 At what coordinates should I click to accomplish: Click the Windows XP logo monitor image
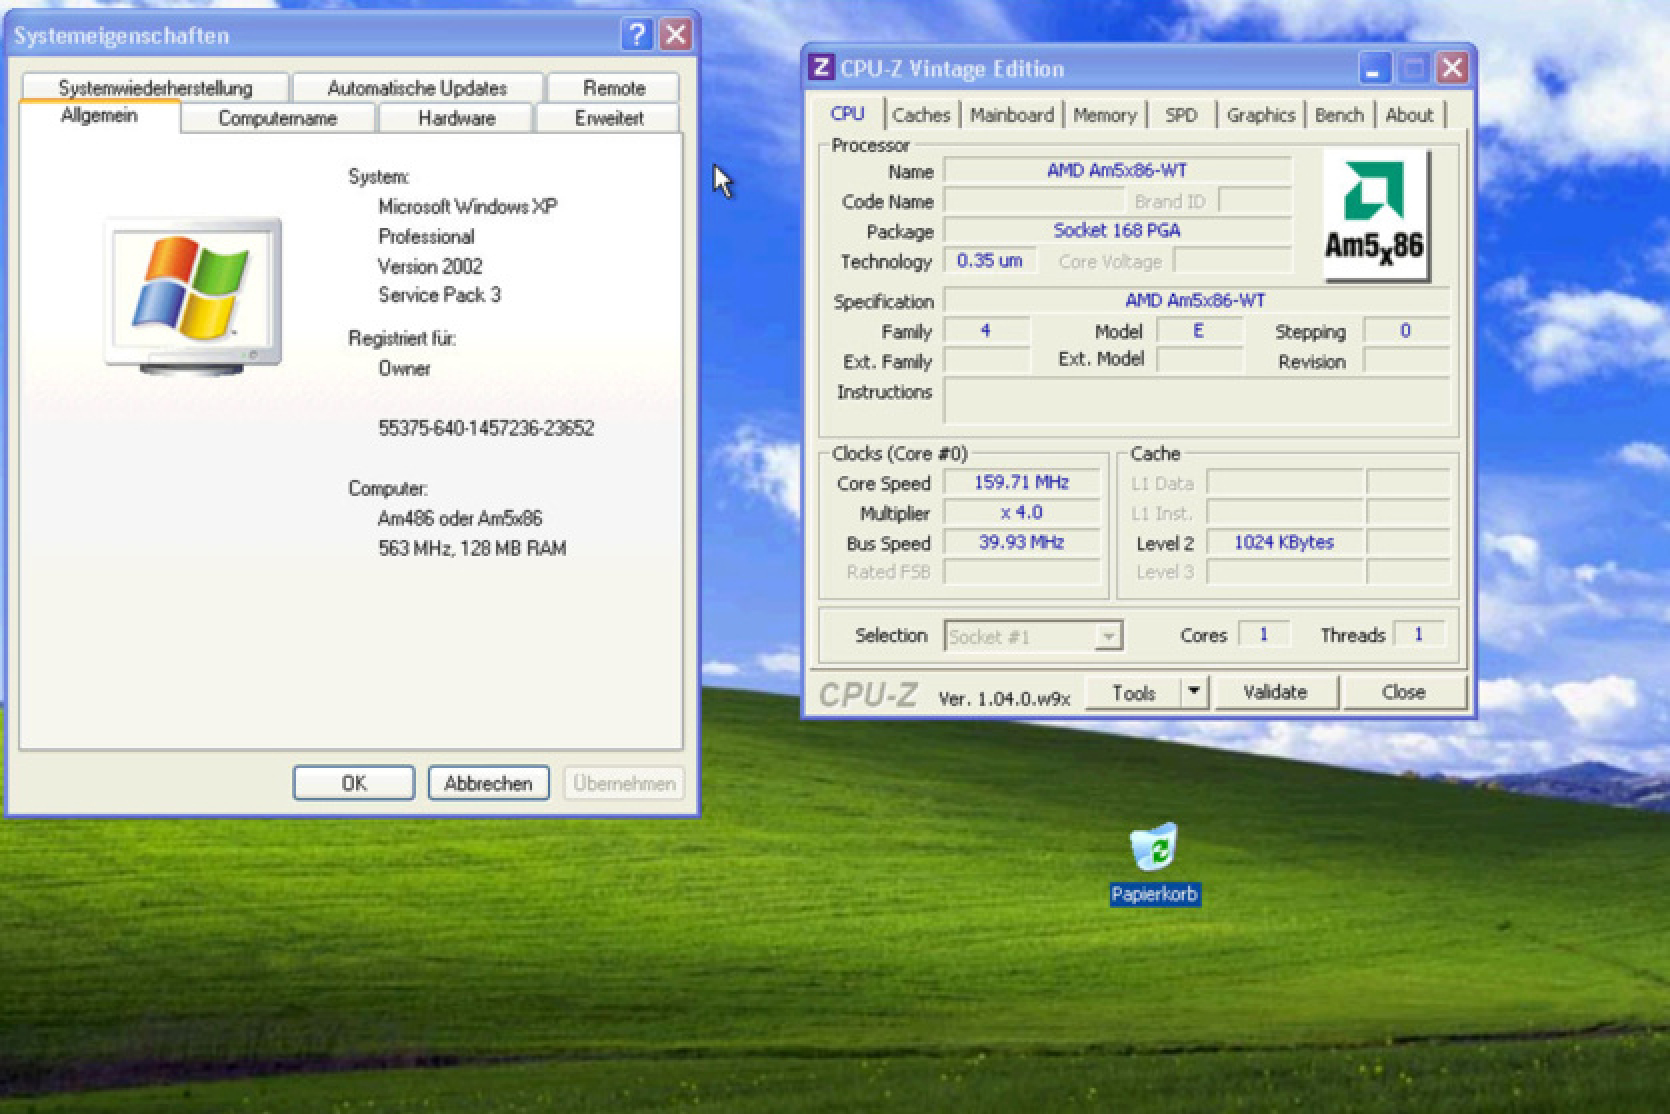coord(193,297)
